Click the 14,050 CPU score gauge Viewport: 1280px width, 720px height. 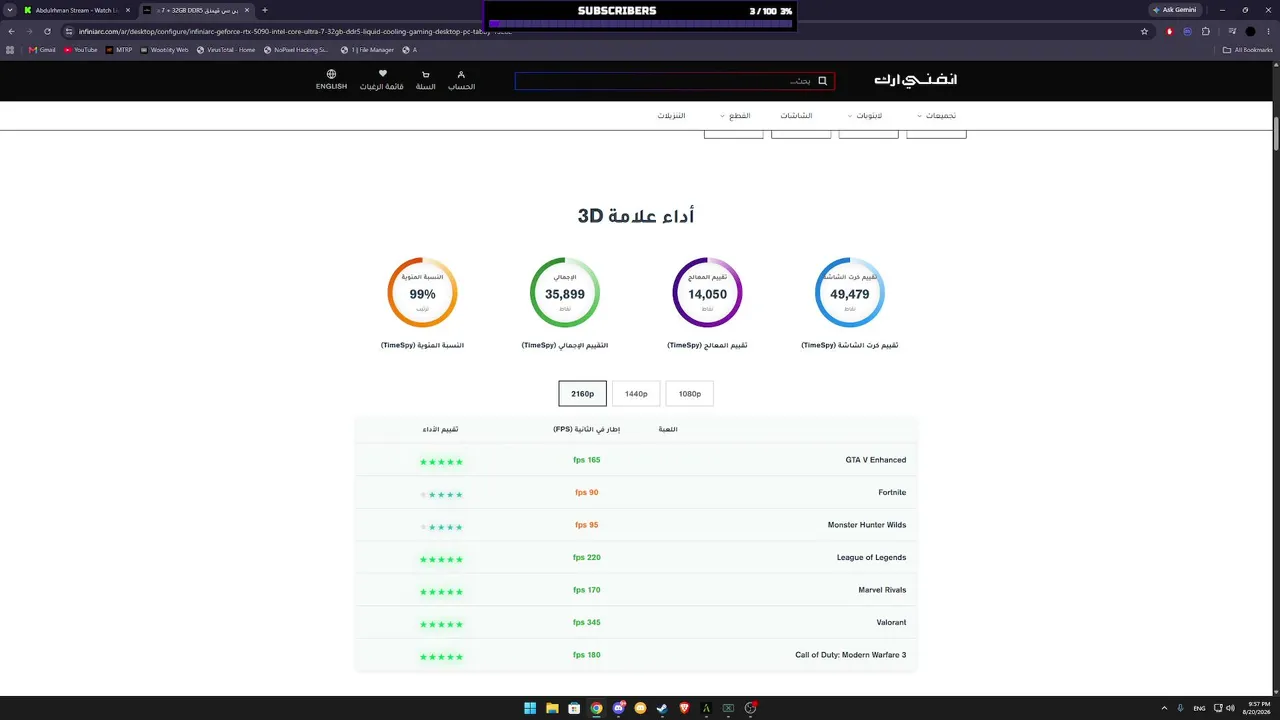707,293
